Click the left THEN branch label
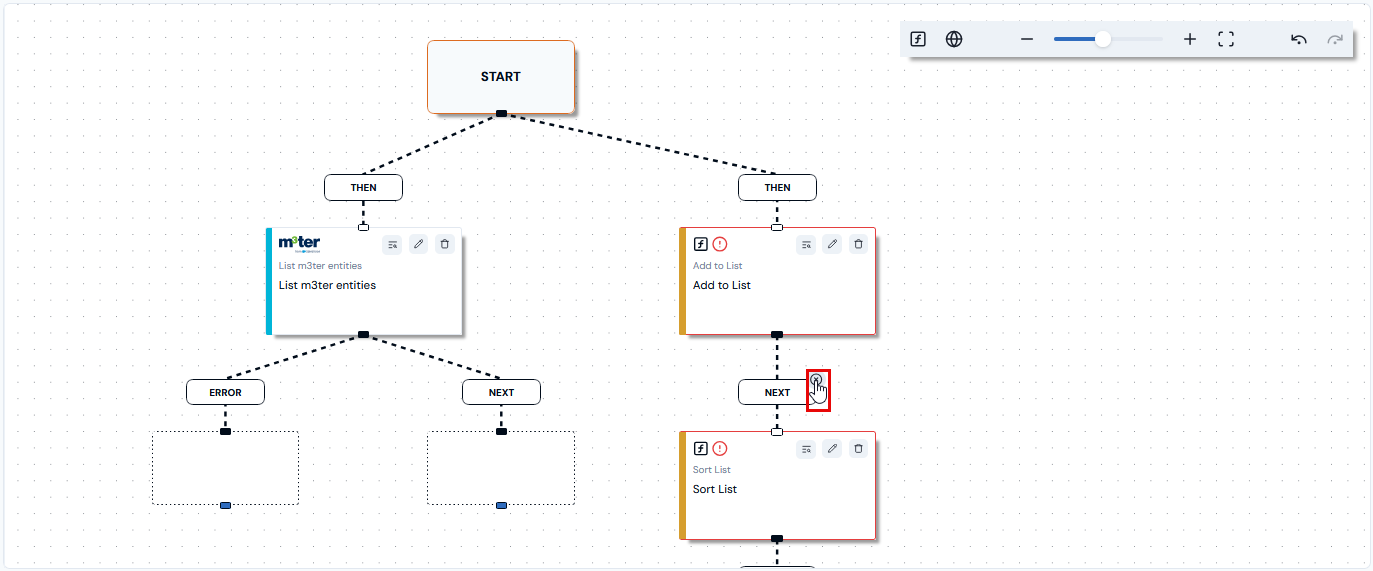This screenshot has height=571, width=1373. [363, 187]
